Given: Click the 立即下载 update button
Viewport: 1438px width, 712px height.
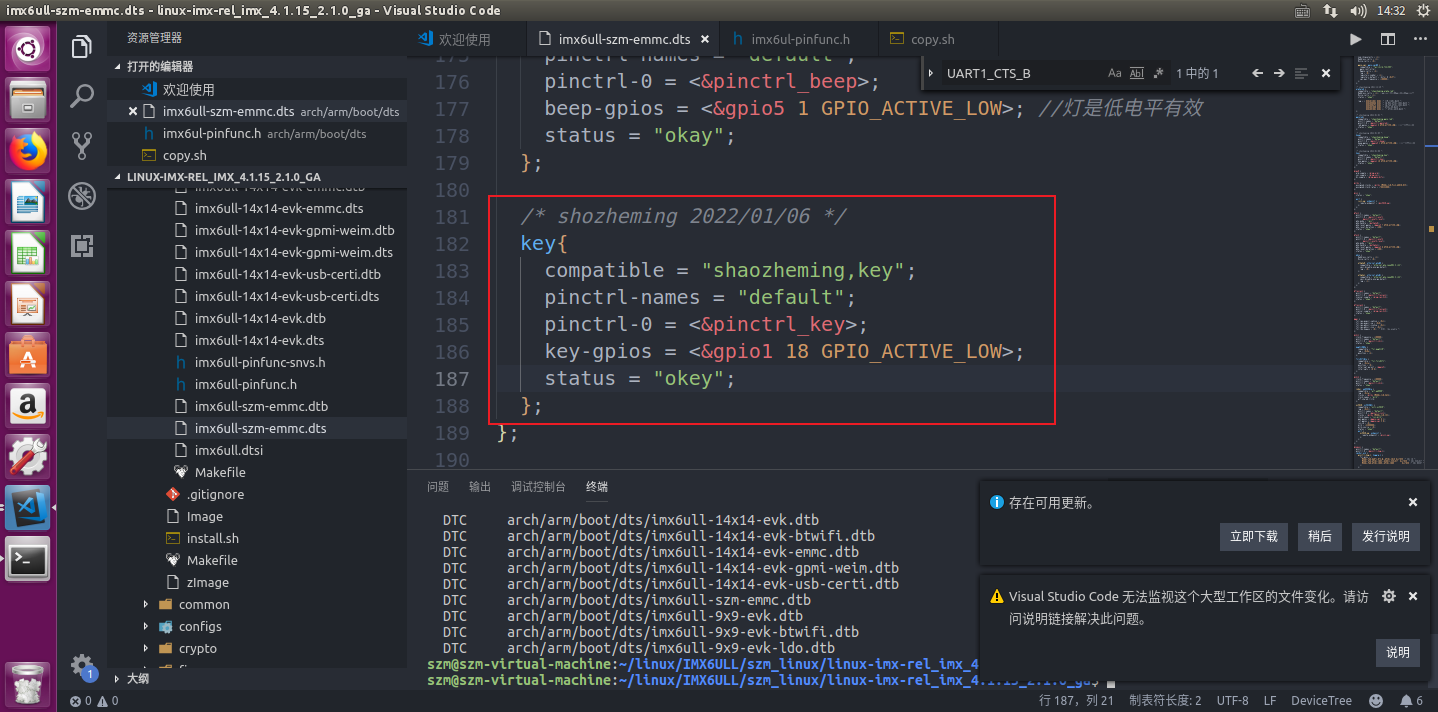Looking at the screenshot, I should 1254,536.
